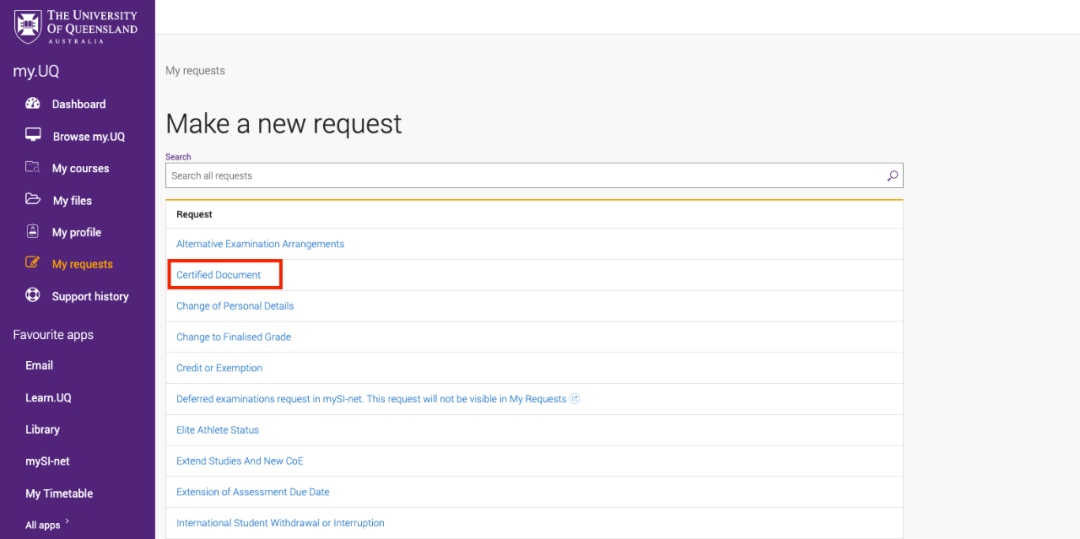Click the Extension of Assessment Due Date link
1080x539 pixels.
point(253,492)
